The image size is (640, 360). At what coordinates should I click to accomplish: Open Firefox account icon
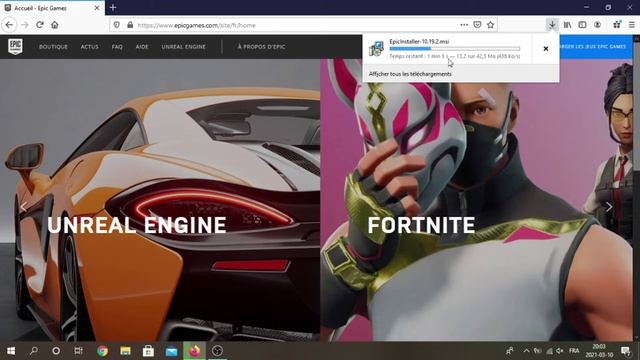tap(598, 25)
